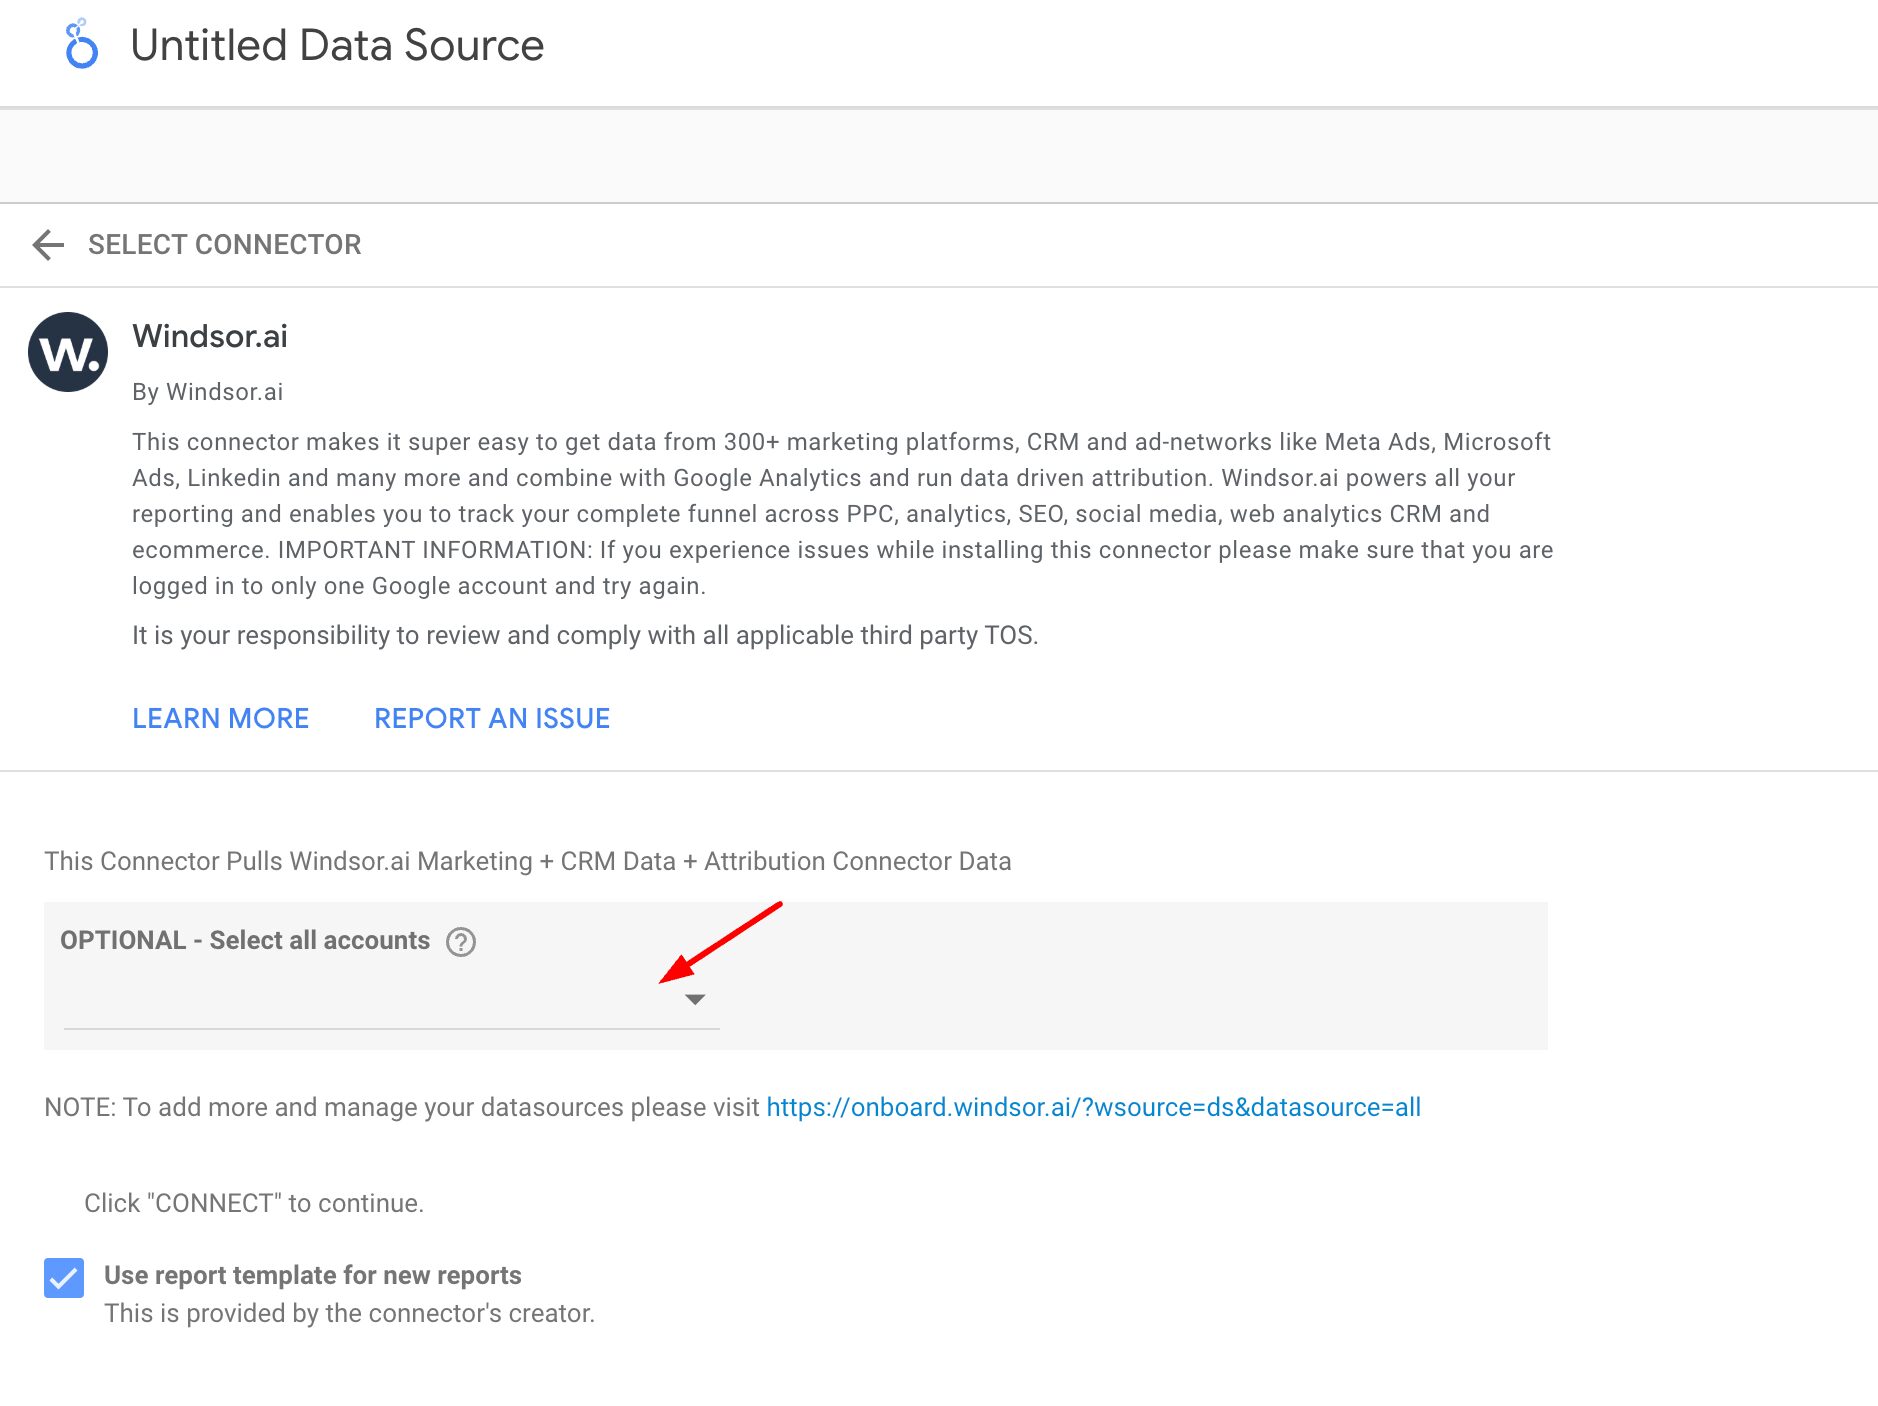Image resolution: width=1878 pixels, height=1406 pixels.
Task: Click the "By Windsor.ai" author text
Action: (208, 392)
